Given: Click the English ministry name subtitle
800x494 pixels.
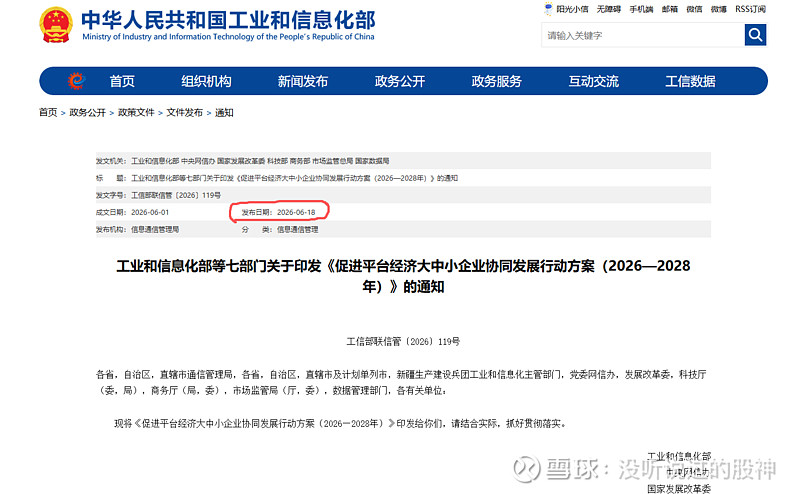Looking at the screenshot, I should click(x=228, y=37).
